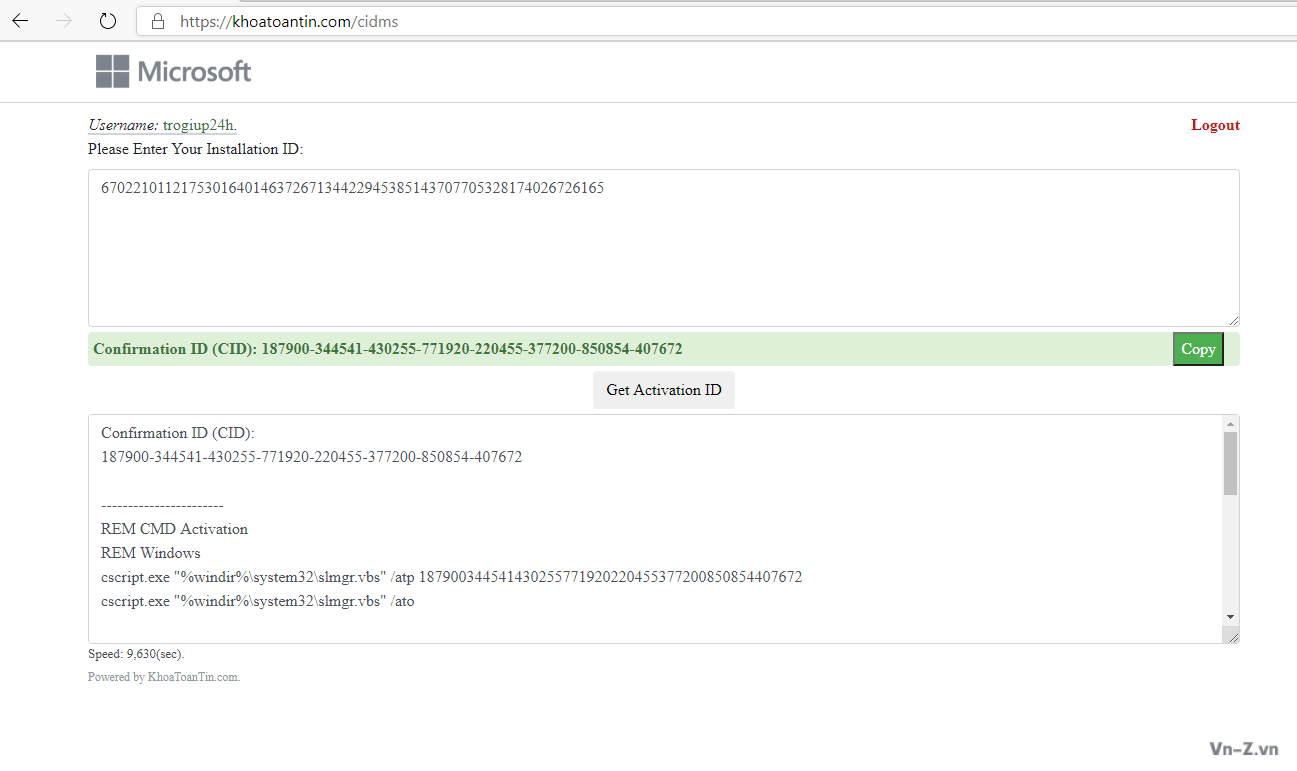The width and height of the screenshot is (1297, 771).
Task: Click the browser forward arrow
Action: coord(65,21)
